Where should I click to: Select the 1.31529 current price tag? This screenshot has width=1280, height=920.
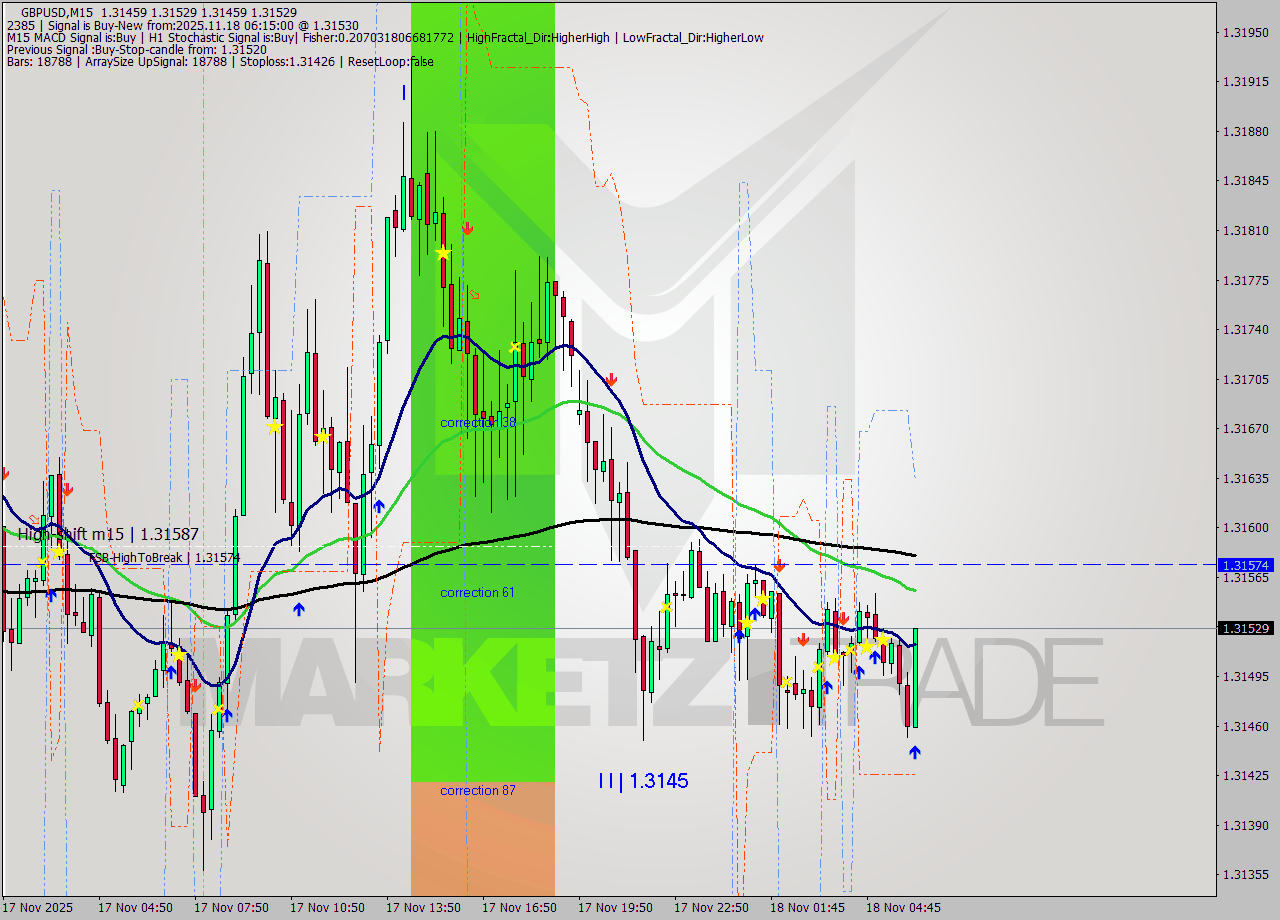point(1245,630)
